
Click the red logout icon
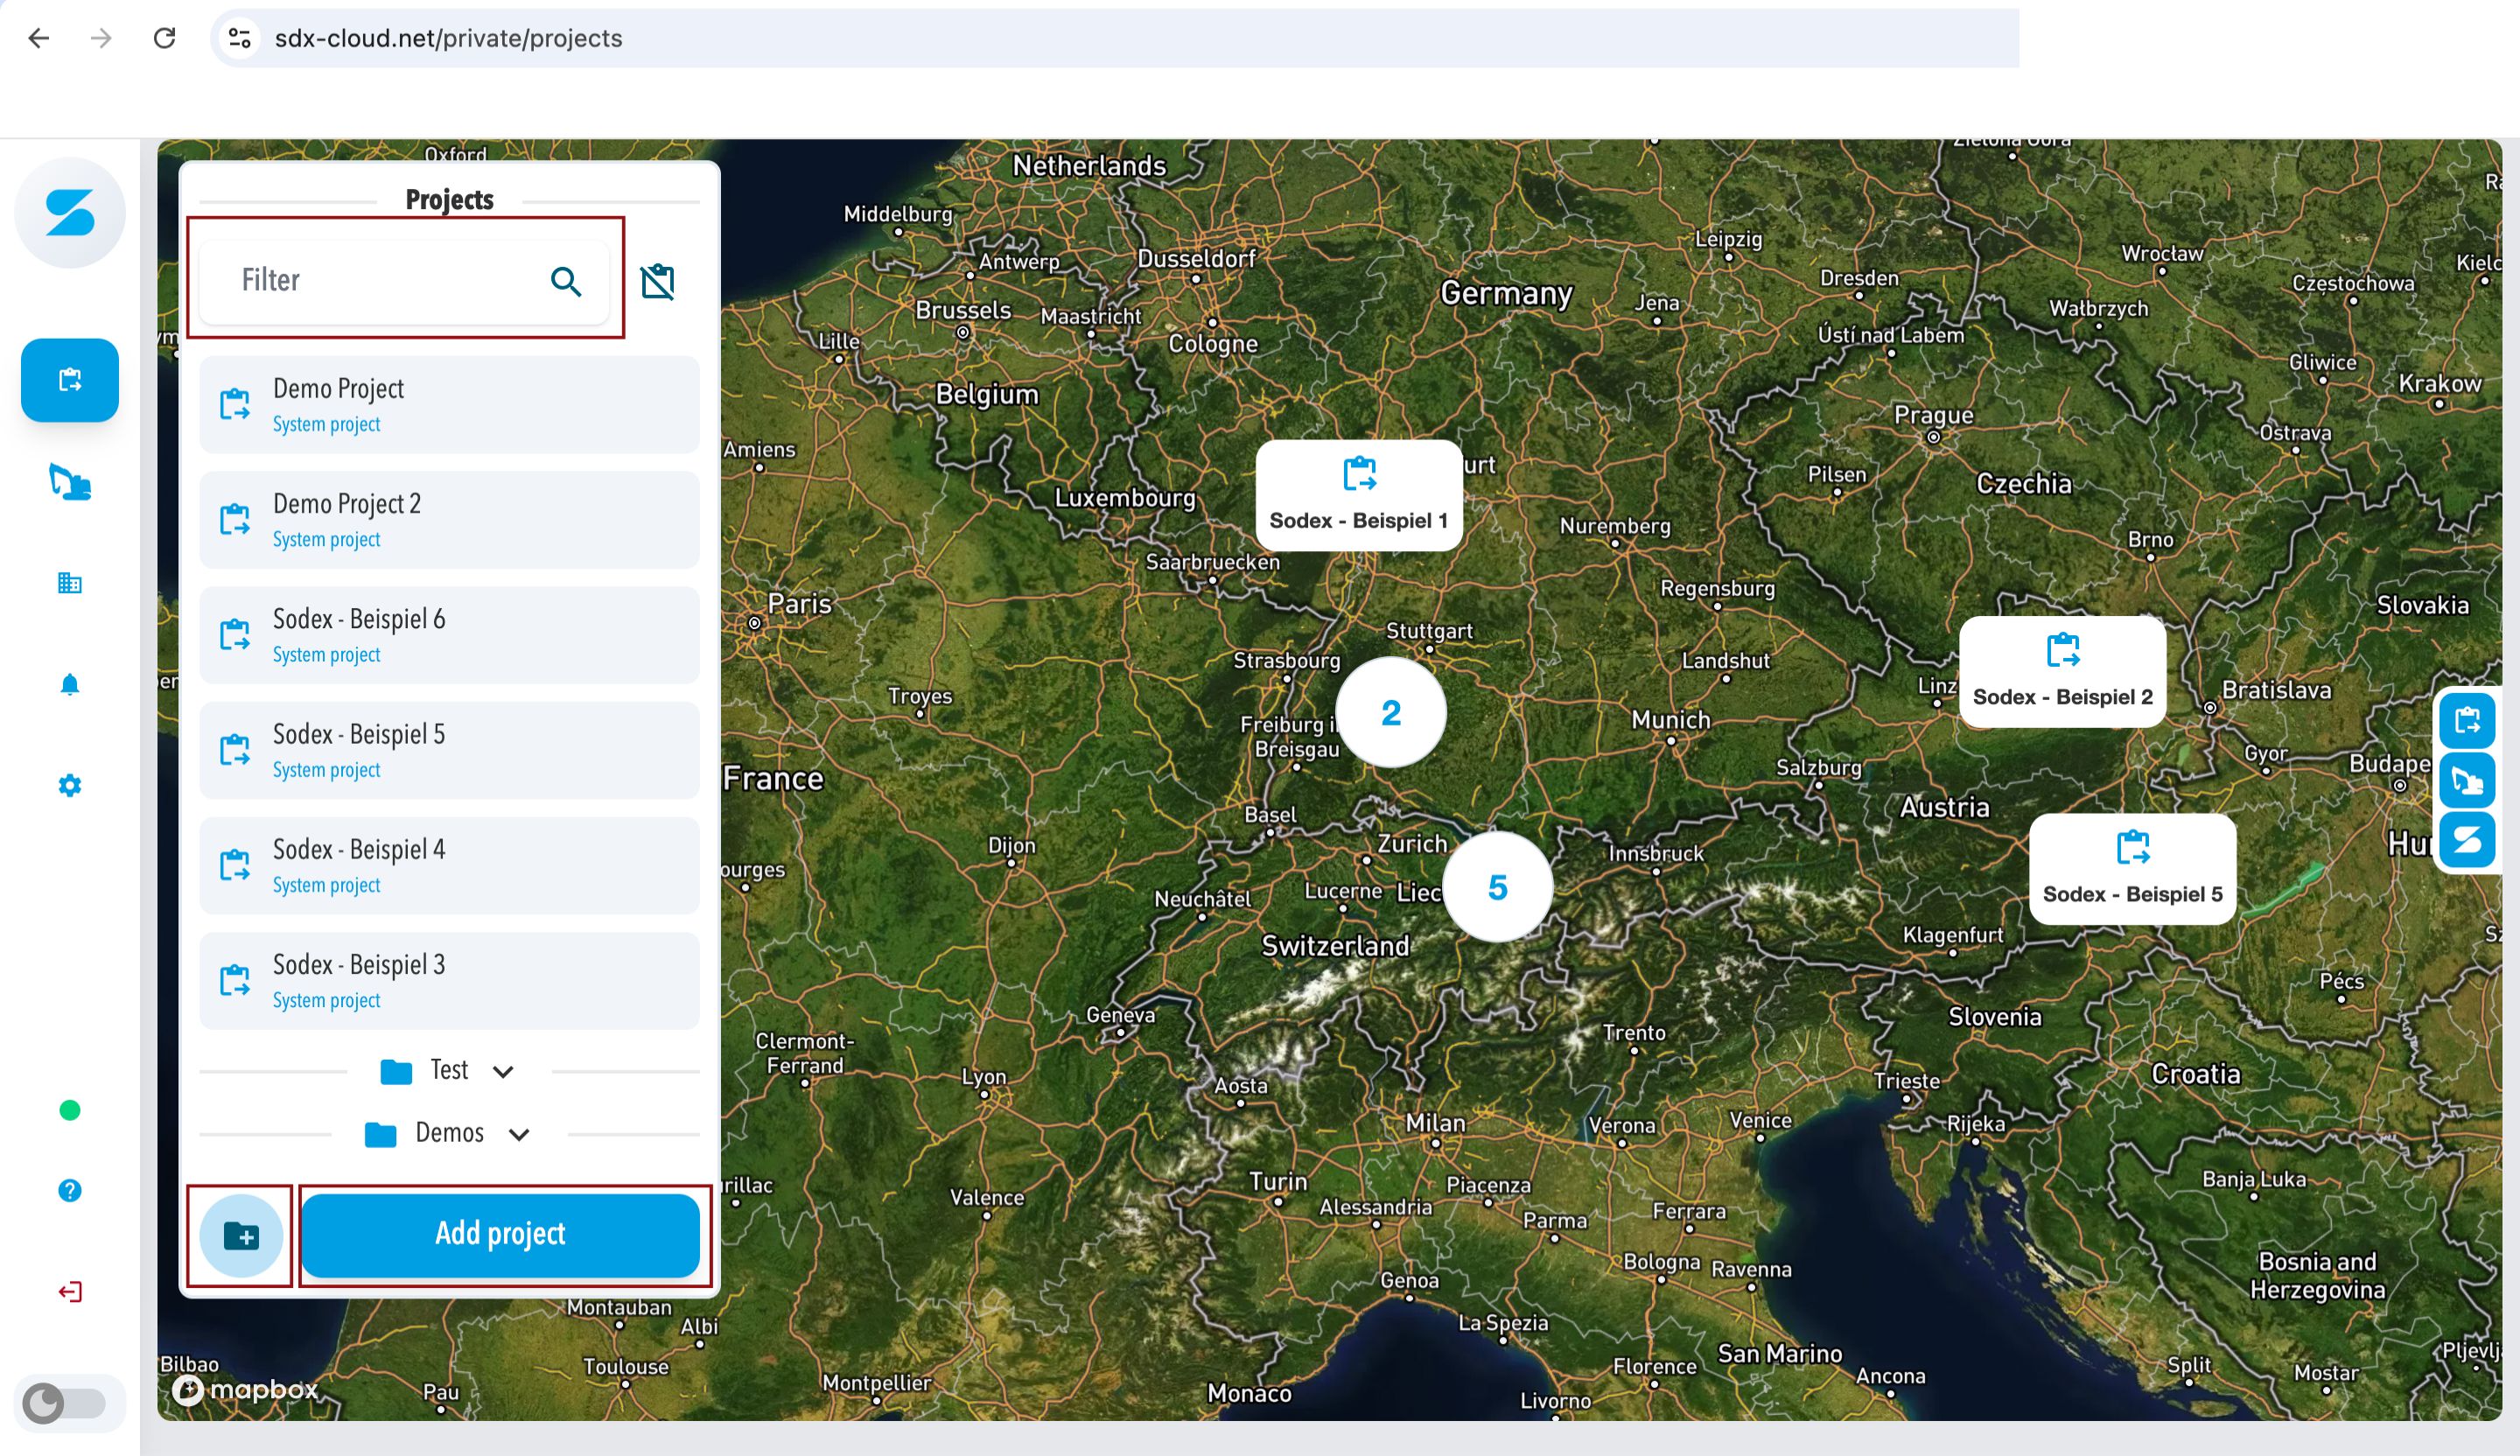coord(70,1291)
